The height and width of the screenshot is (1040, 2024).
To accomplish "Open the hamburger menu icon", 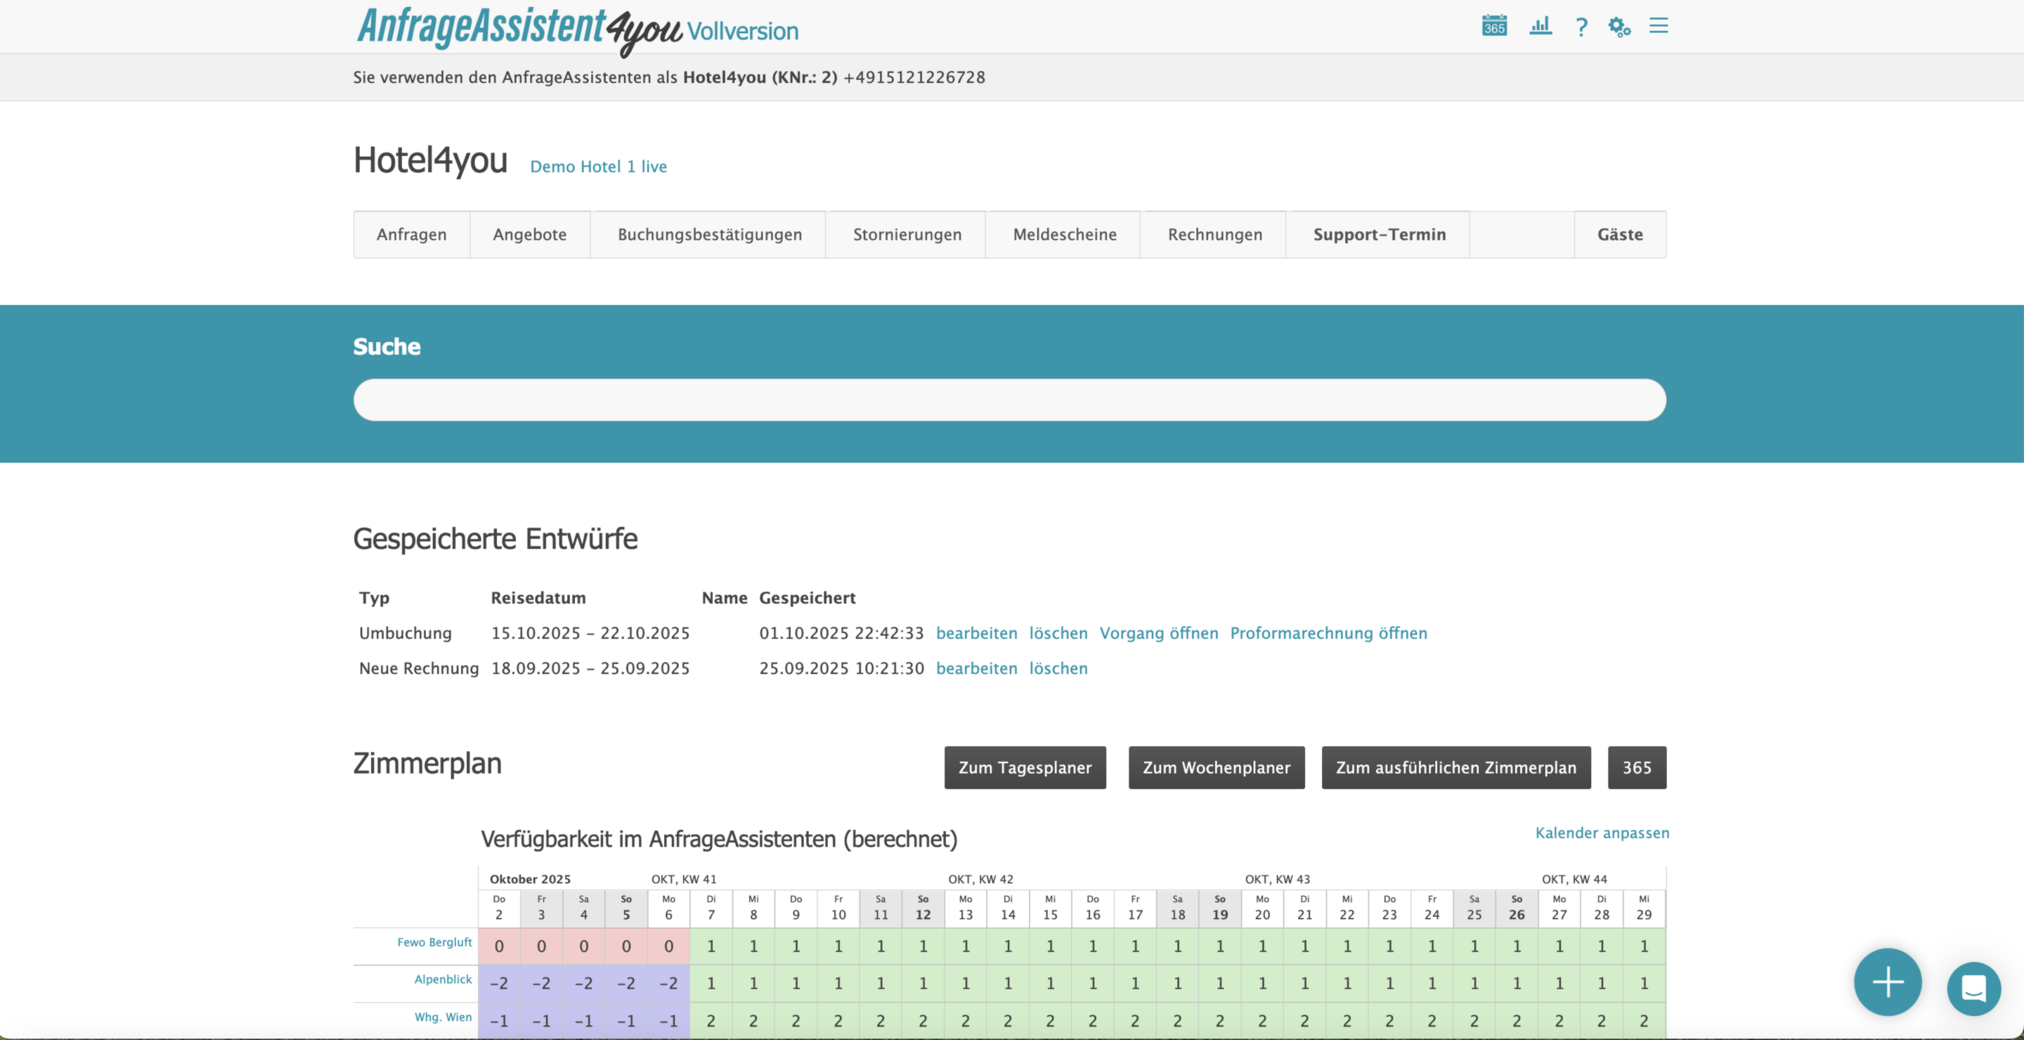I will tap(1659, 26).
